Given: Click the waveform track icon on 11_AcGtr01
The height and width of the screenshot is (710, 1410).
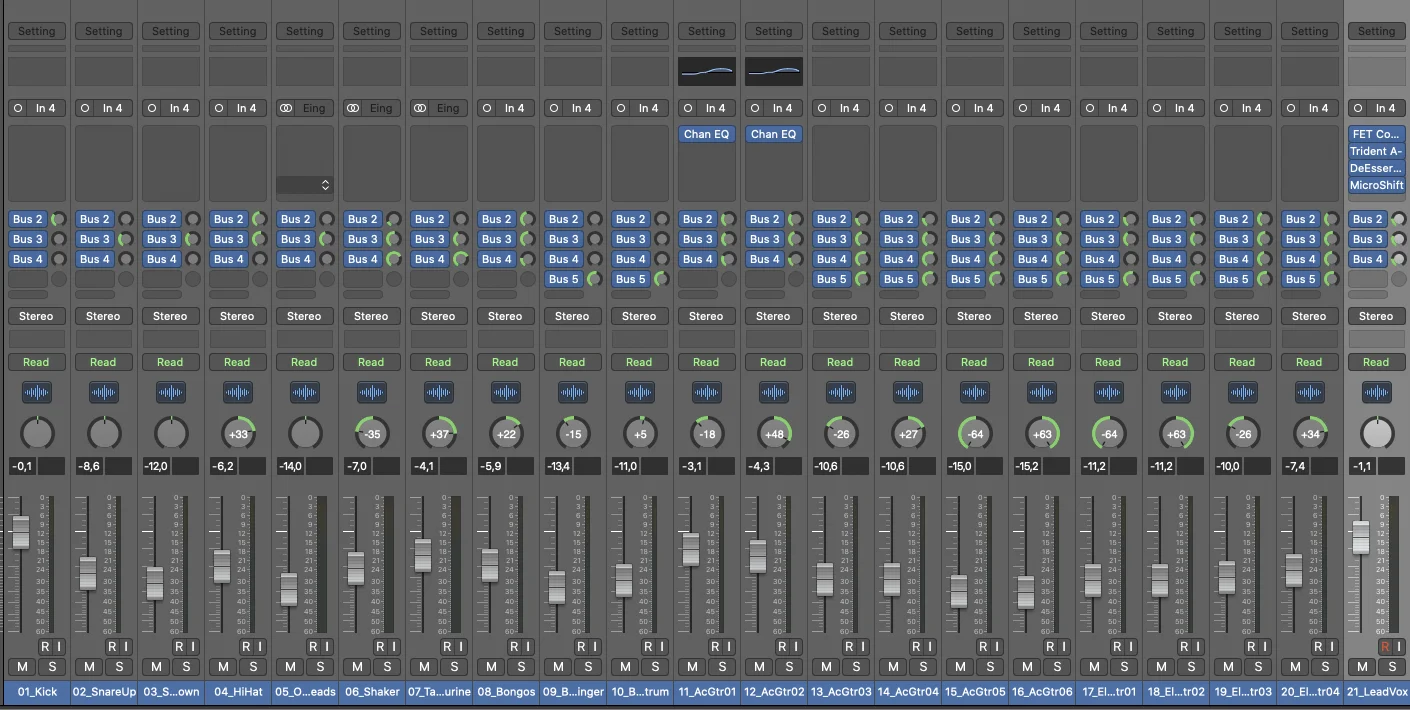Looking at the screenshot, I should 706,393.
